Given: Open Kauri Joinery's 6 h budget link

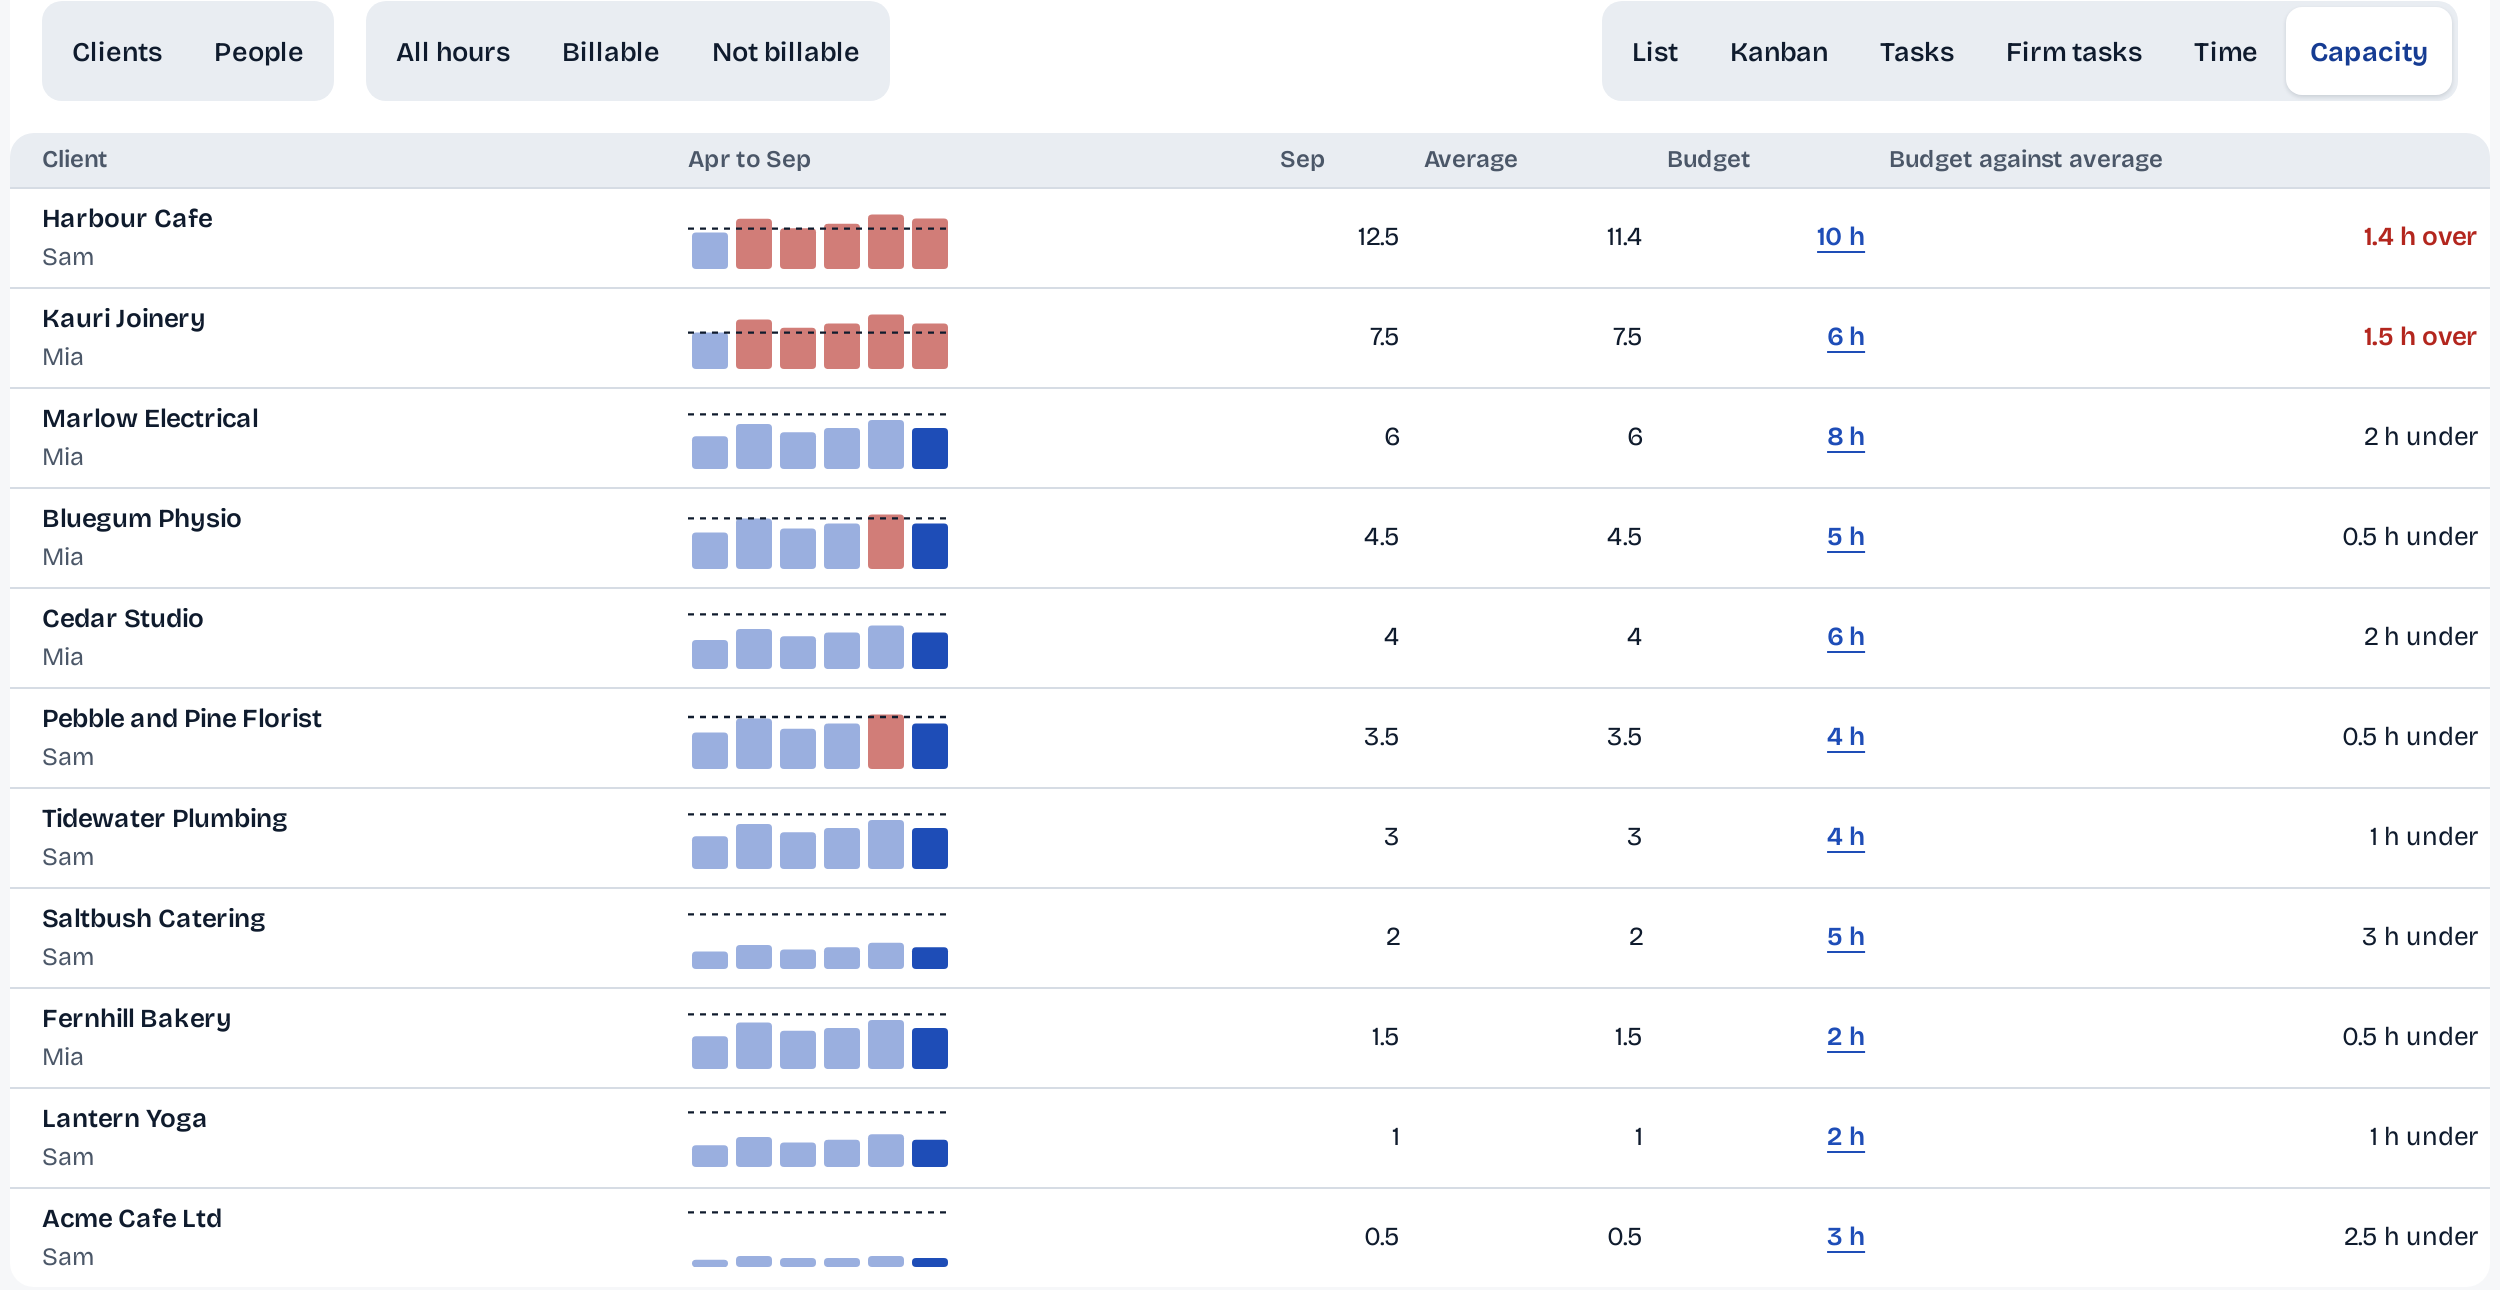Looking at the screenshot, I should pyautogui.click(x=1845, y=337).
